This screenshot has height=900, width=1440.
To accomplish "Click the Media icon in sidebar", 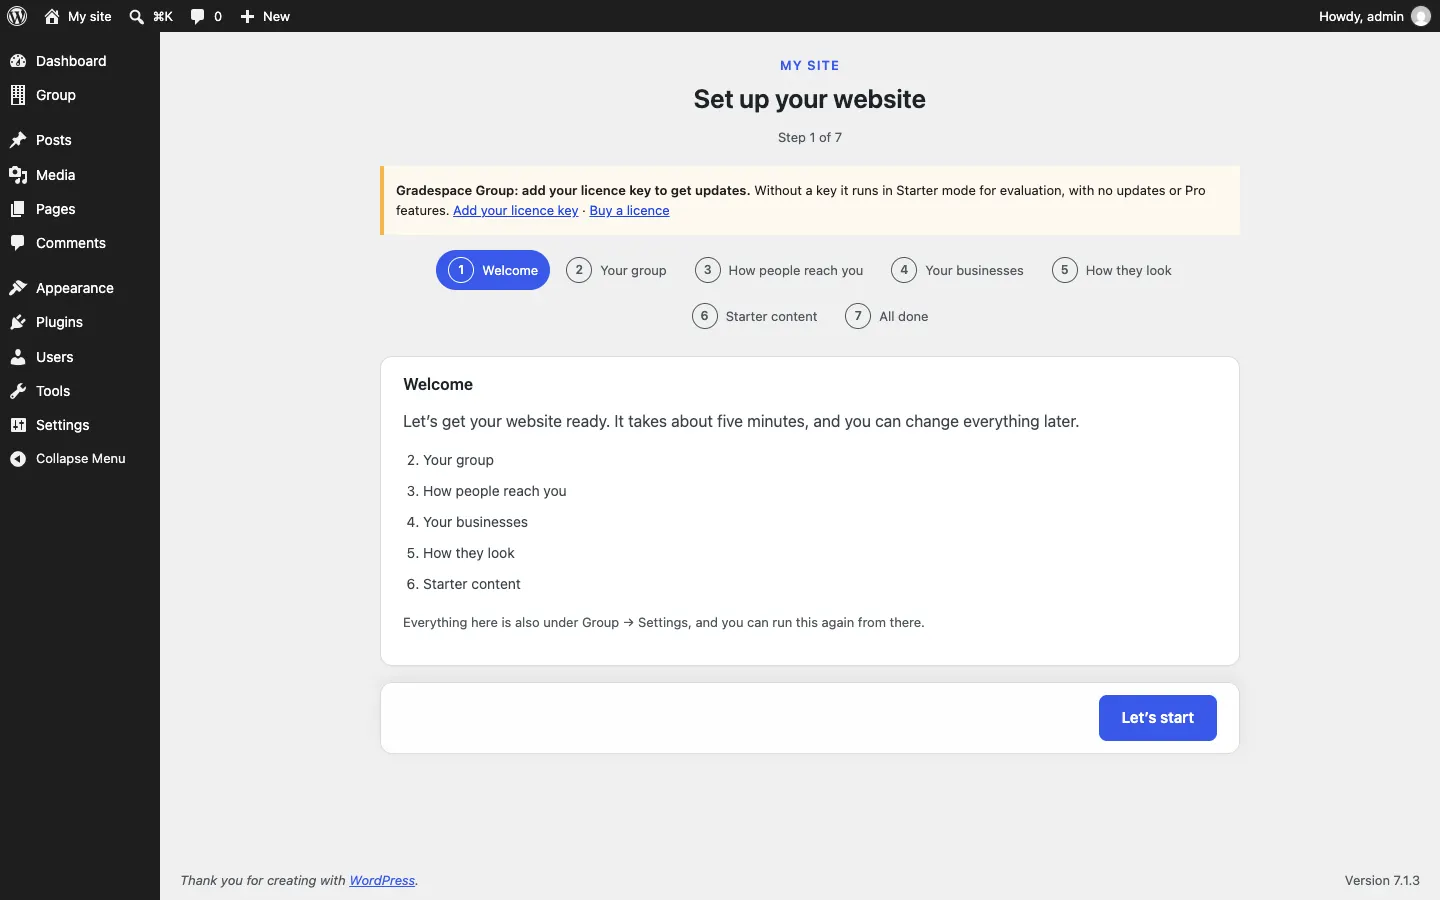I will (x=18, y=175).
